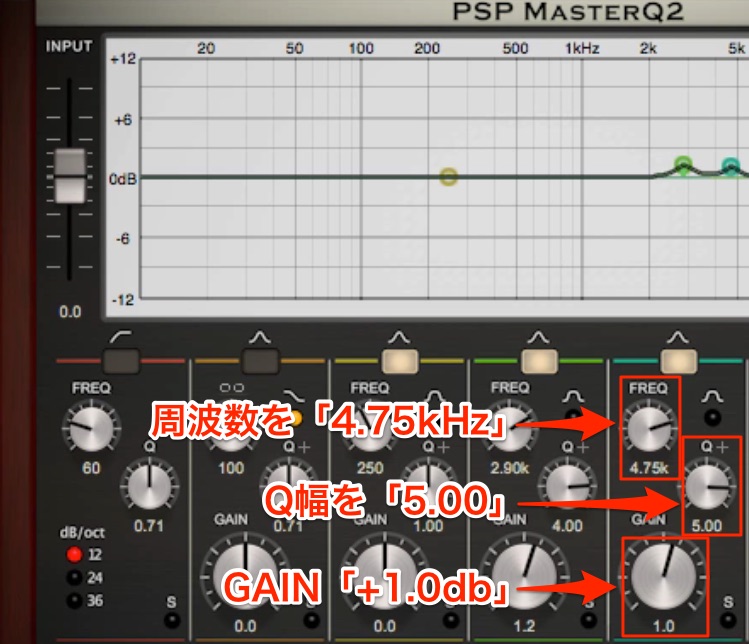Click the curve shape icon above the 4.75k band LED
The width and height of the screenshot is (749, 644).
(x=712, y=397)
